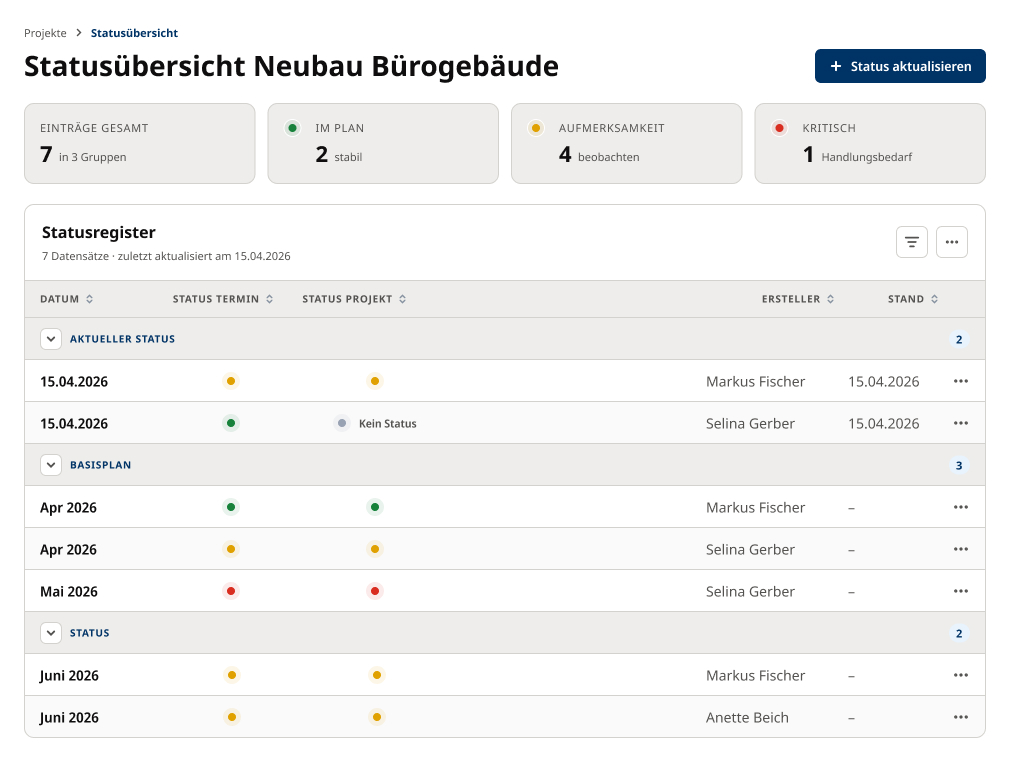This screenshot has height=762, width=1010.
Task: Open row menu for Mai 2026 entry
Action: tap(960, 591)
